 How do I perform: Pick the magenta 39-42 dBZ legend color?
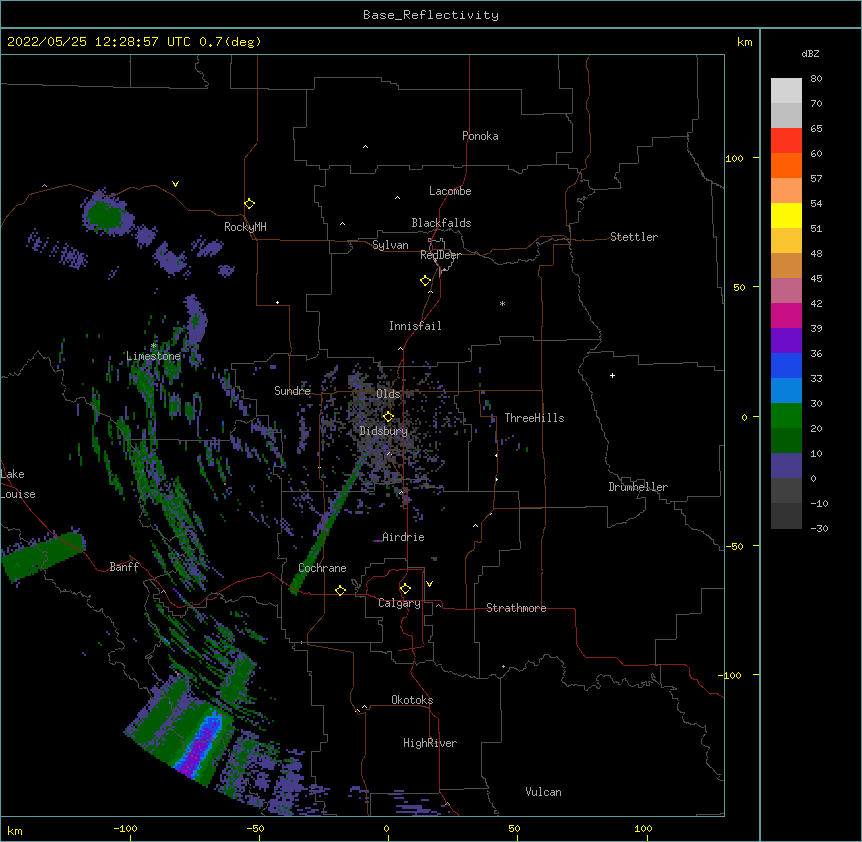(786, 315)
